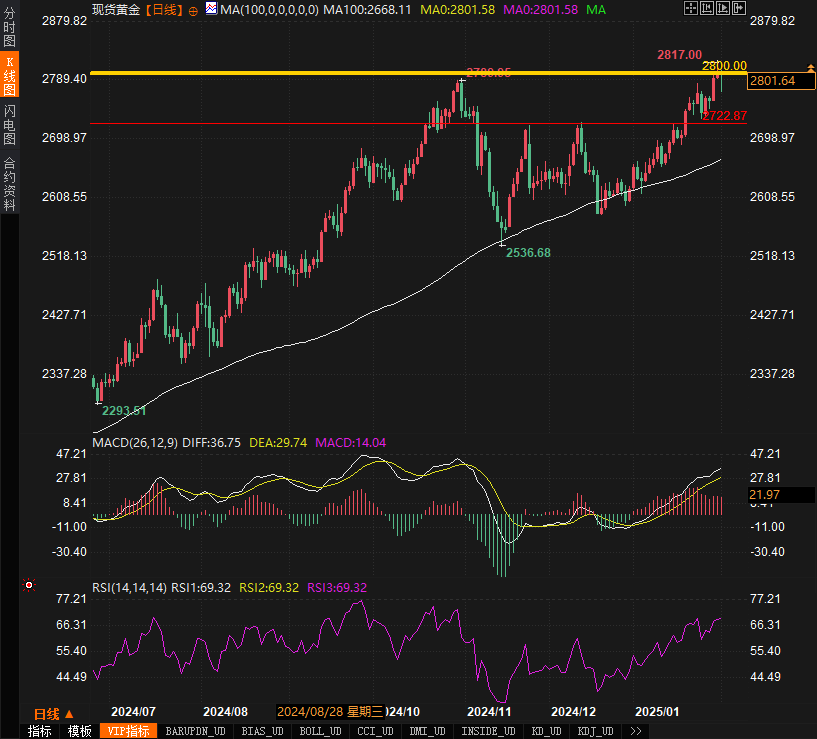The image size is (817, 739).
Task: Select the VIP指标 tab
Action: point(128,731)
